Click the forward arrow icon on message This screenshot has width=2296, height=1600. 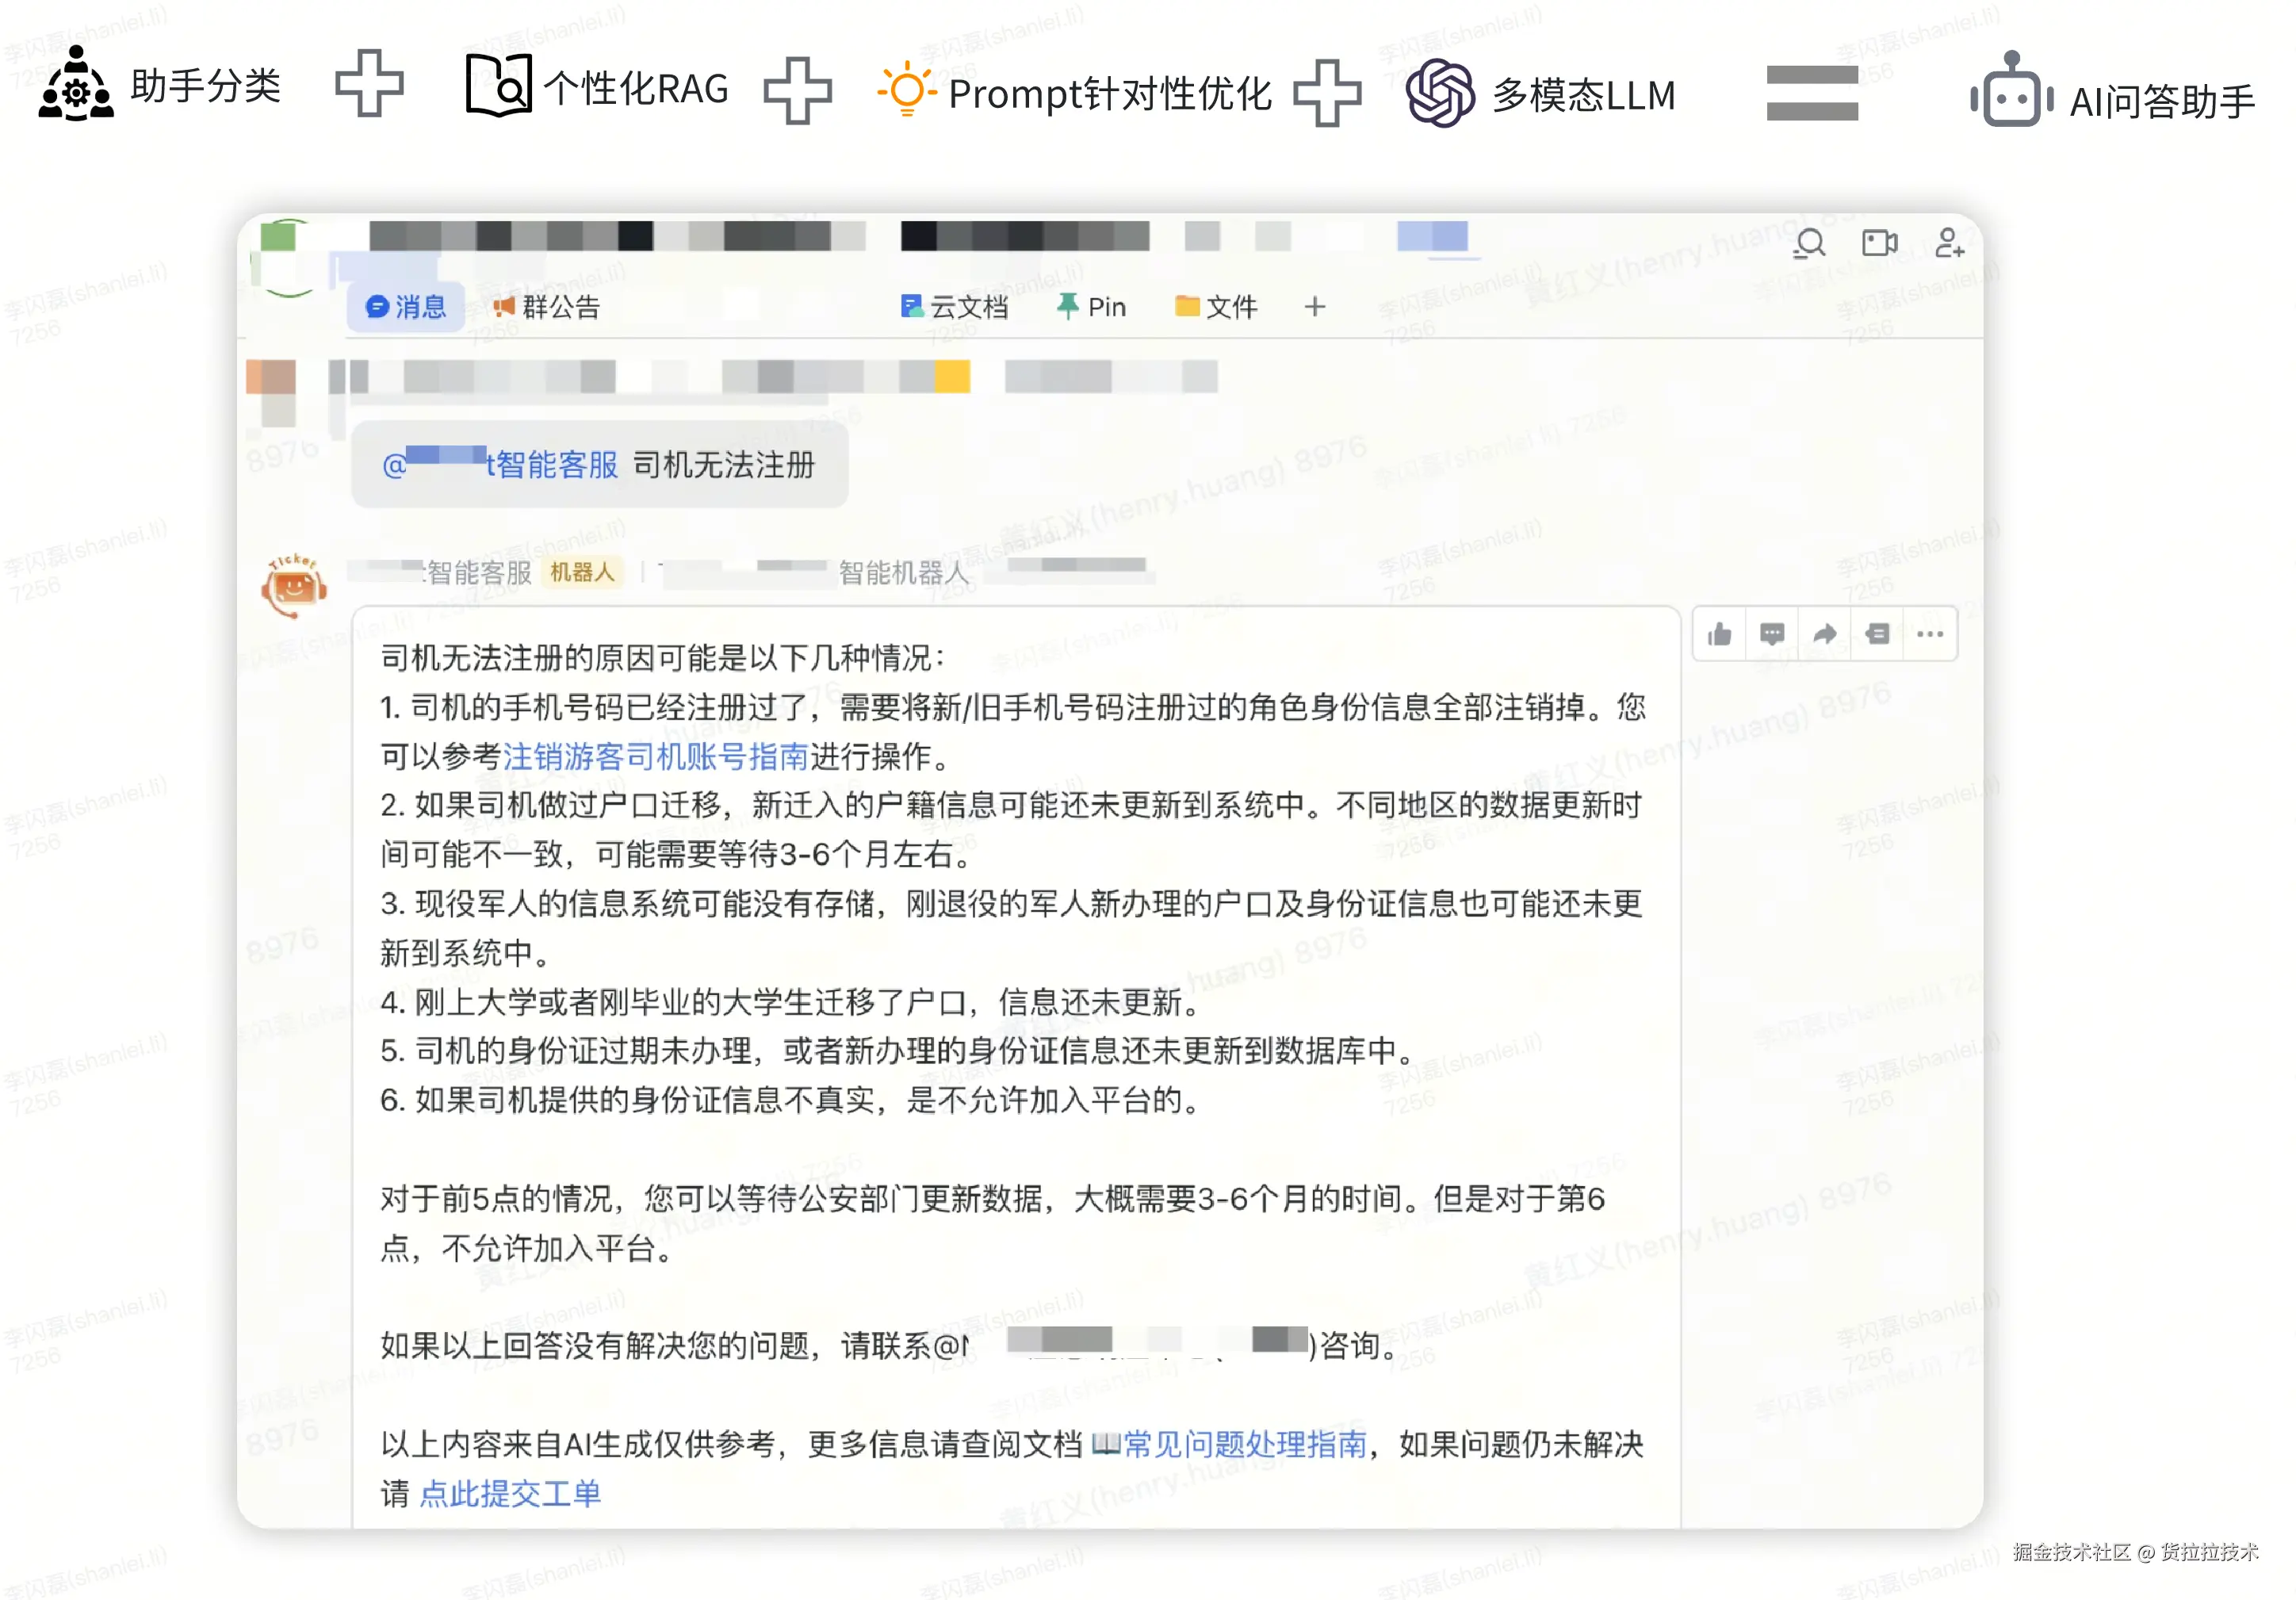pos(1825,634)
